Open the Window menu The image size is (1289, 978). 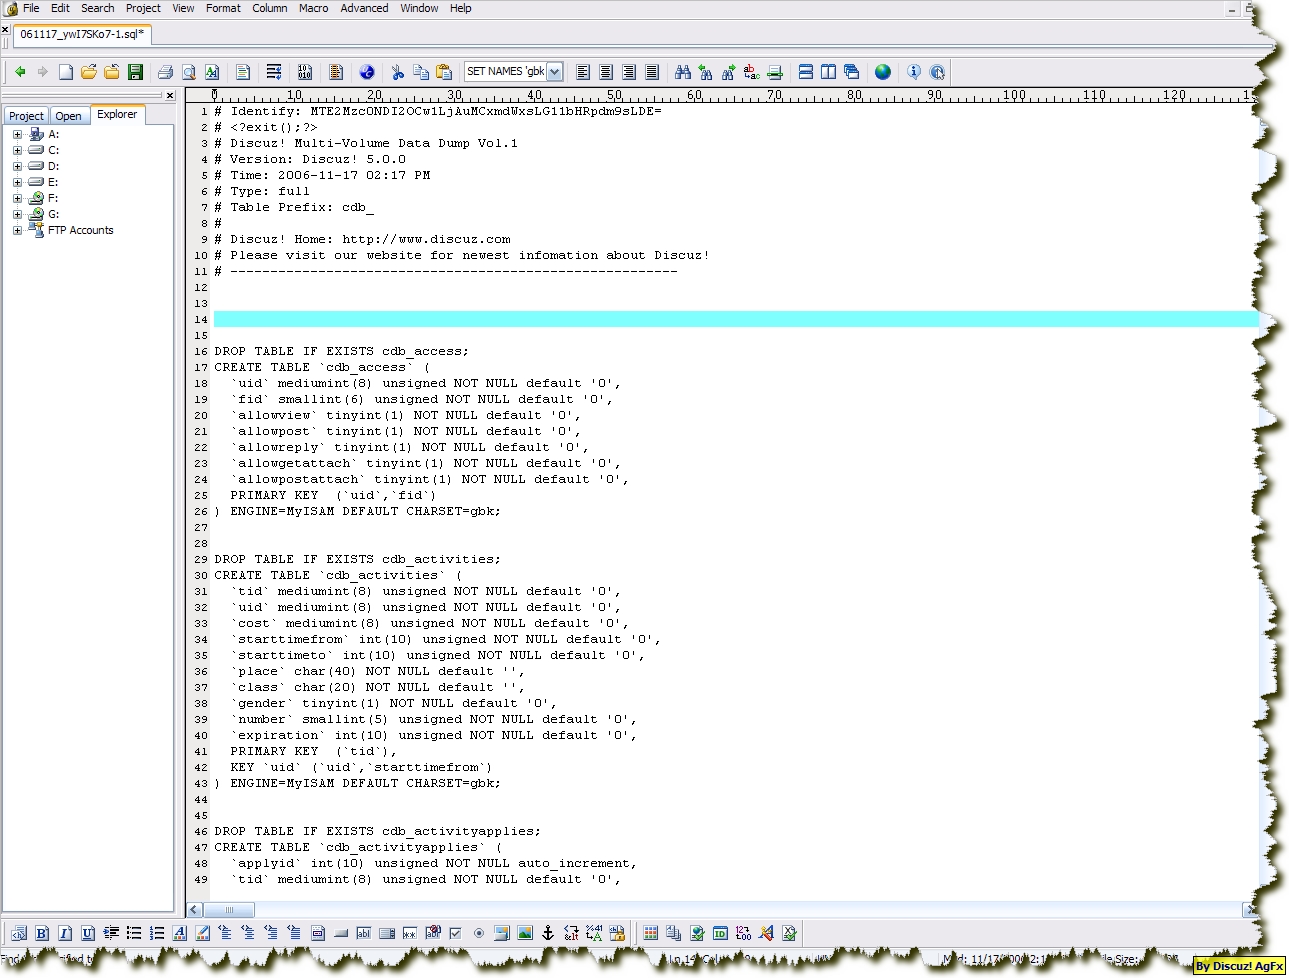pos(419,8)
